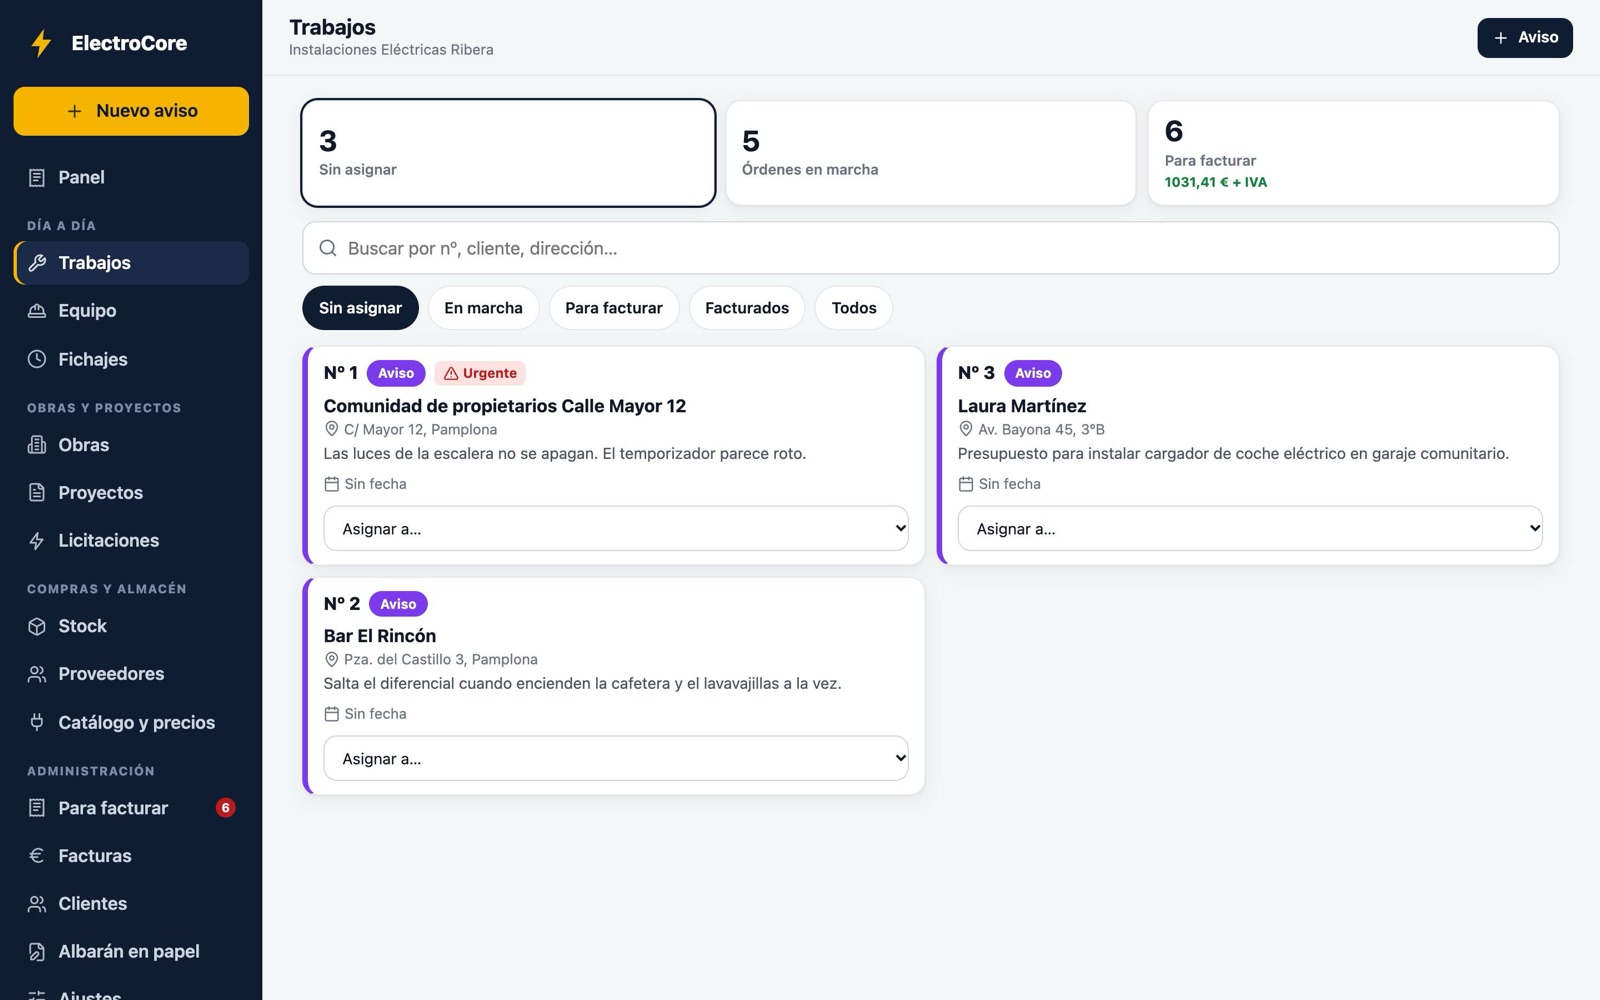Click the wrench icon beside Trabajos
Viewport: 1600px width, 1000px height.
click(x=37, y=263)
